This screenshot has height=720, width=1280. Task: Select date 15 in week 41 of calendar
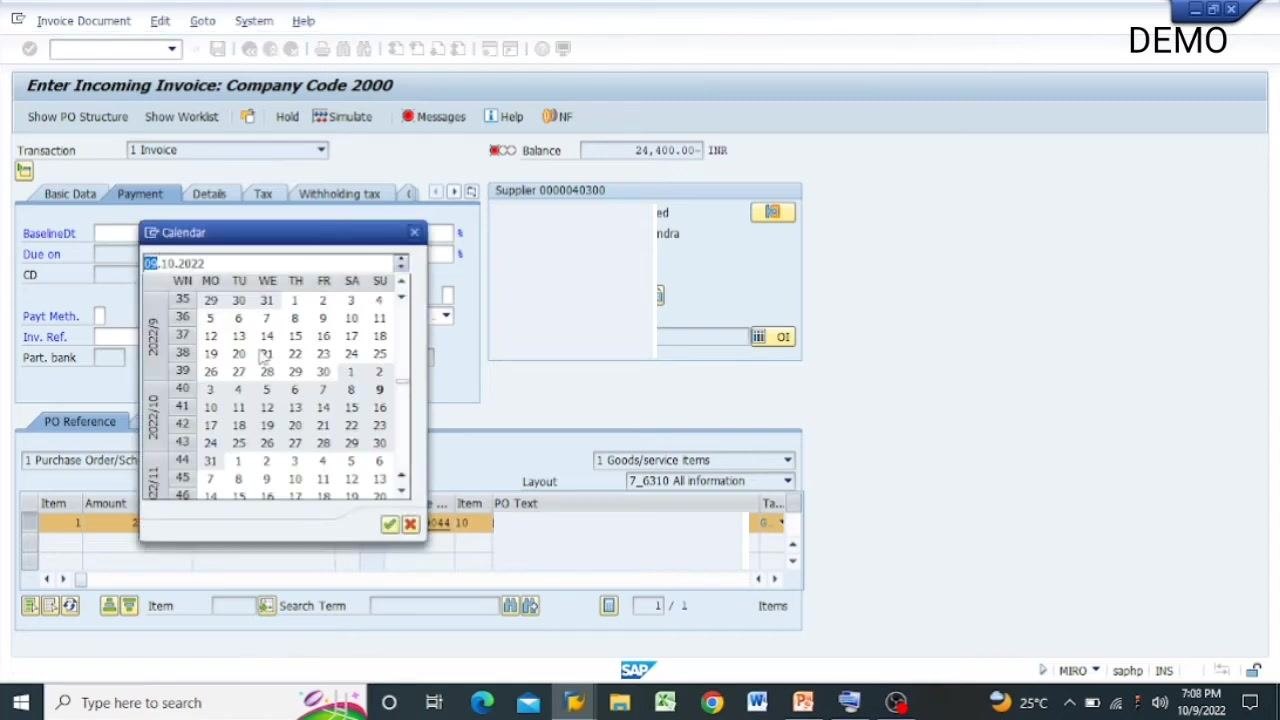351,408
